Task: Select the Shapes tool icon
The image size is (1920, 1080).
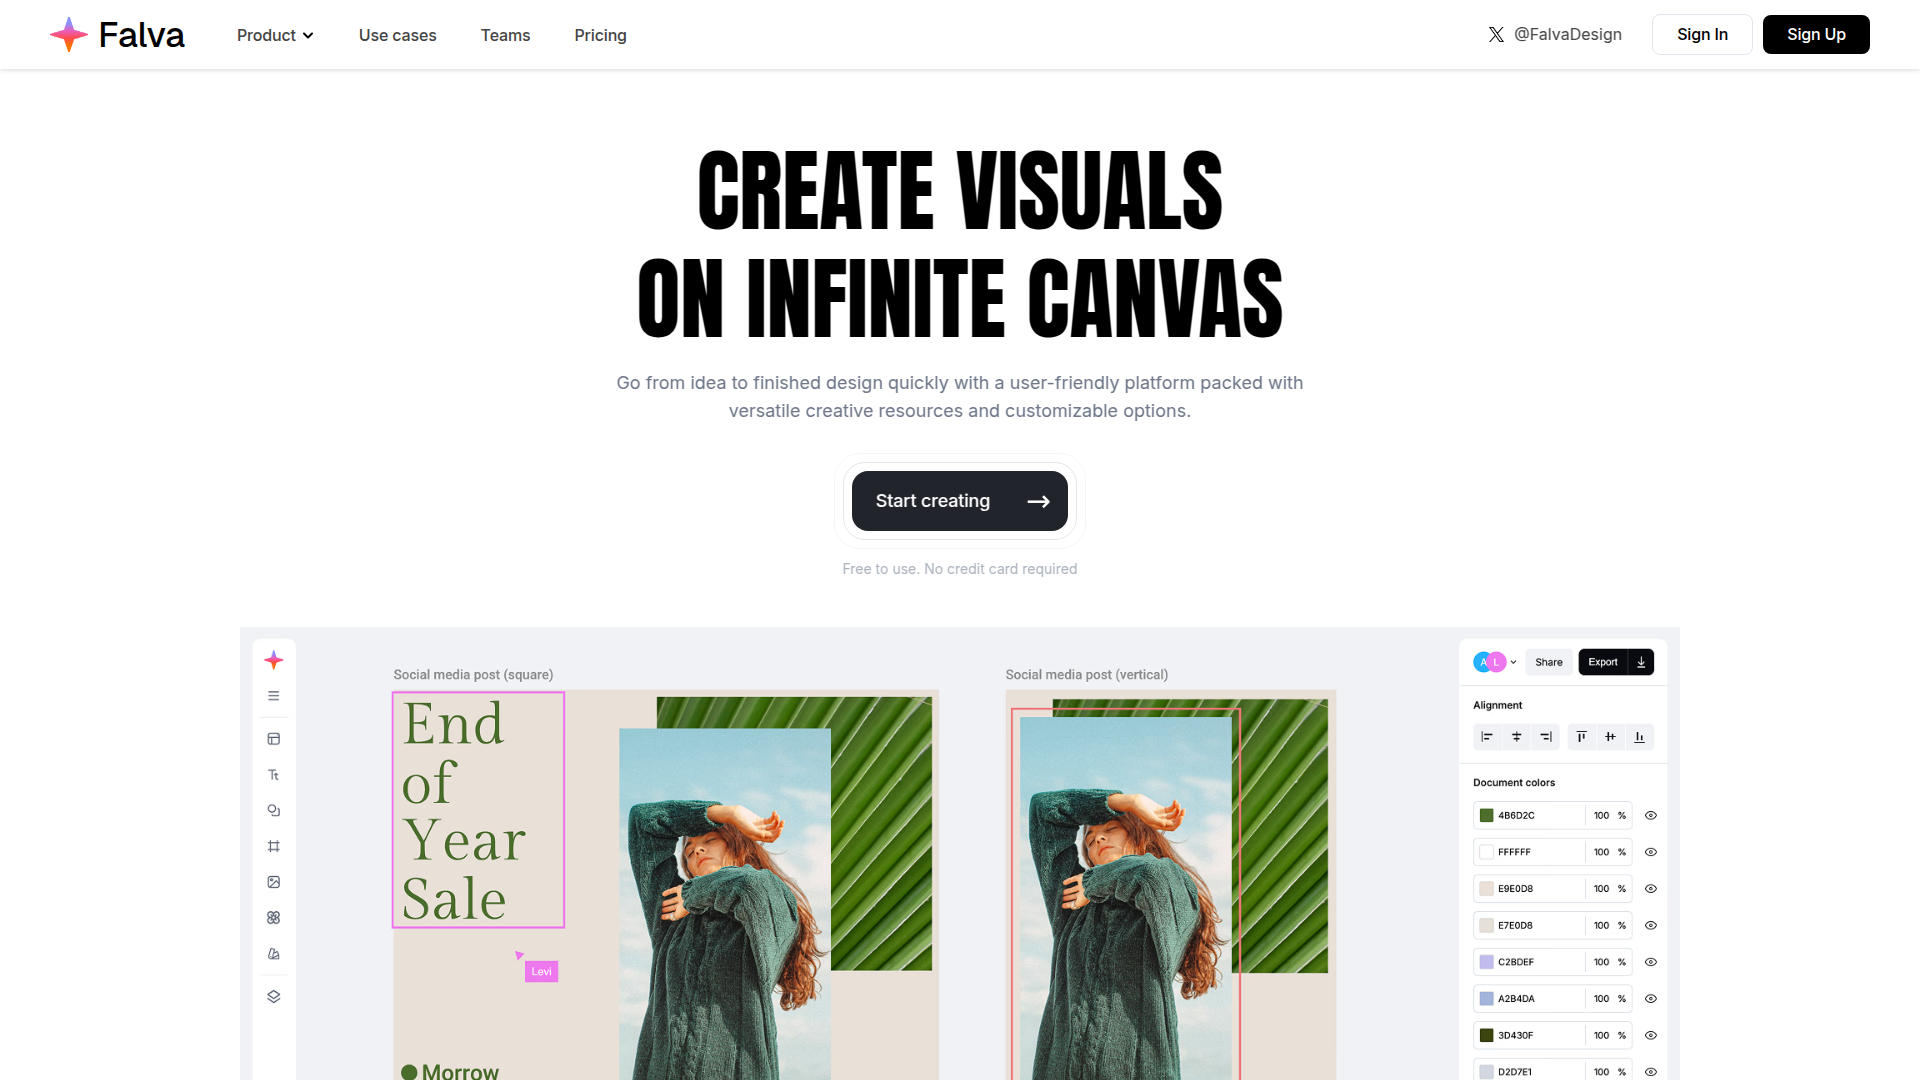Action: click(273, 811)
